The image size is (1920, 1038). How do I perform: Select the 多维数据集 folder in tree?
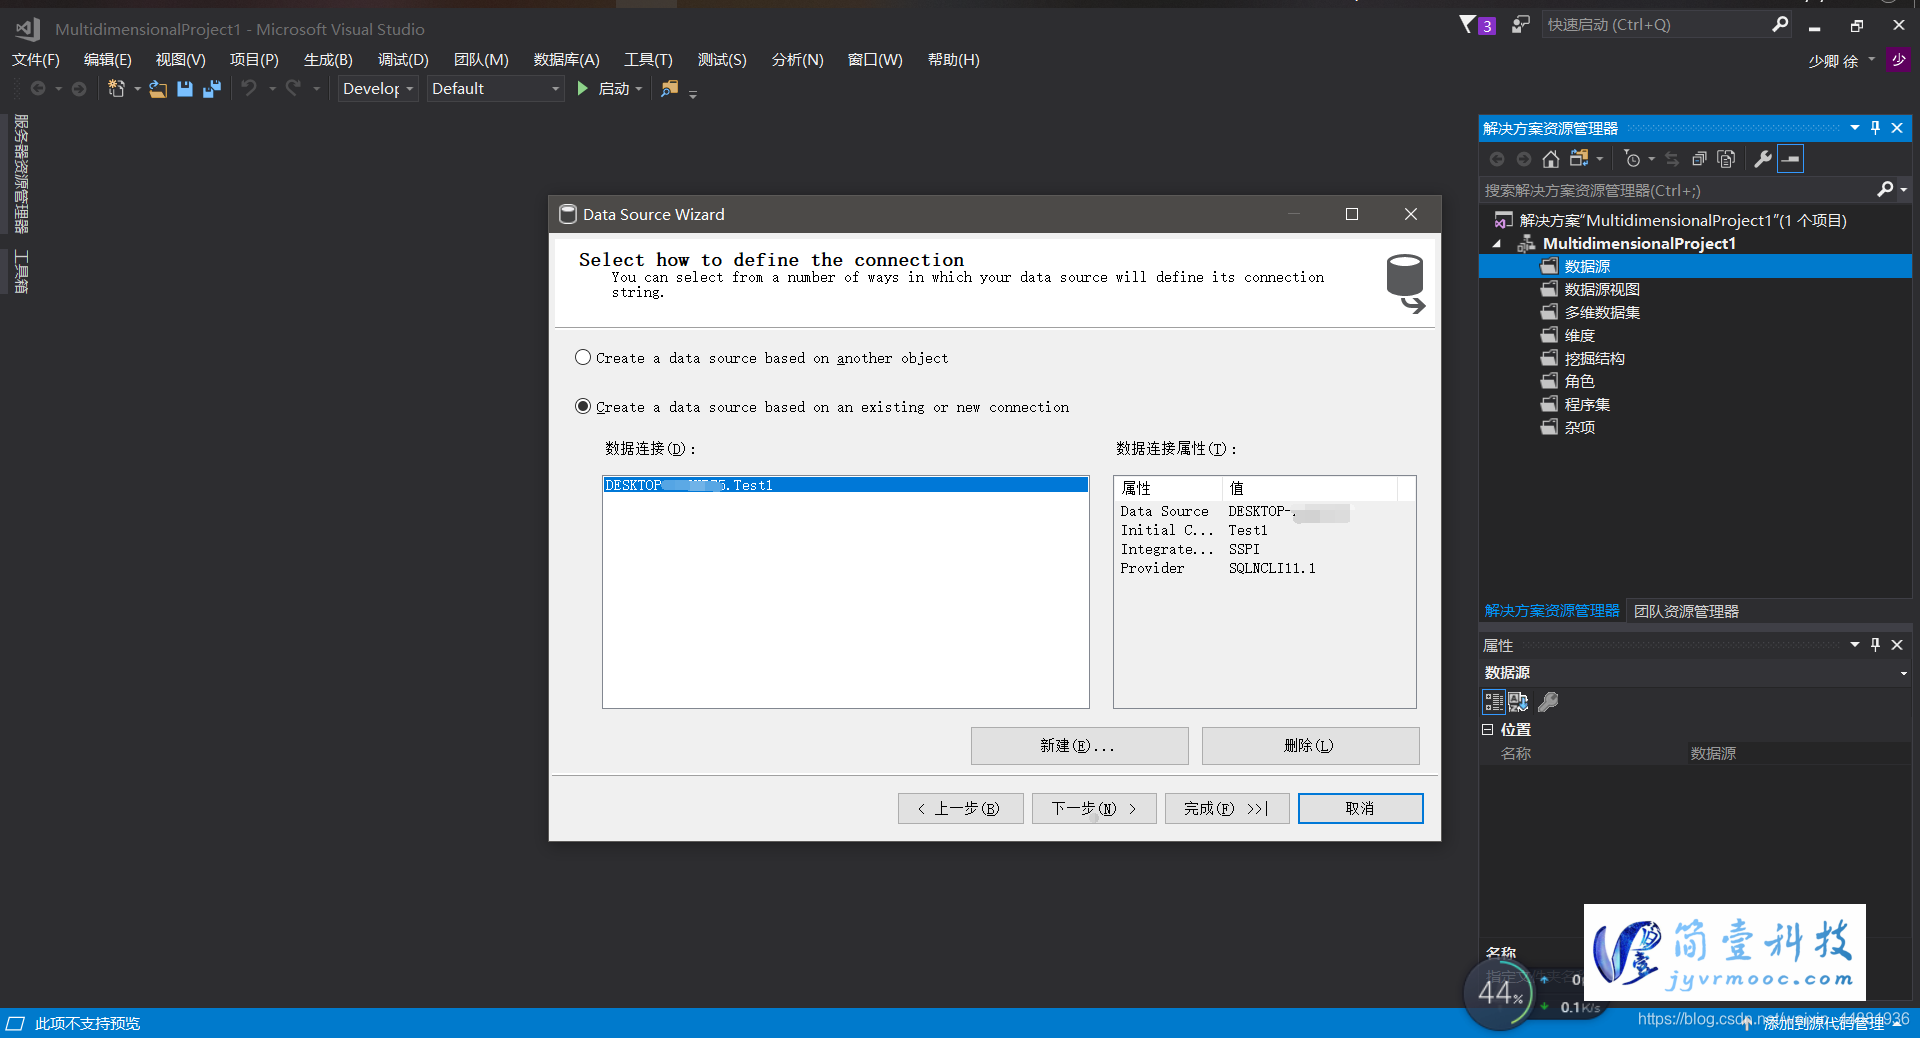pyautogui.click(x=1602, y=313)
